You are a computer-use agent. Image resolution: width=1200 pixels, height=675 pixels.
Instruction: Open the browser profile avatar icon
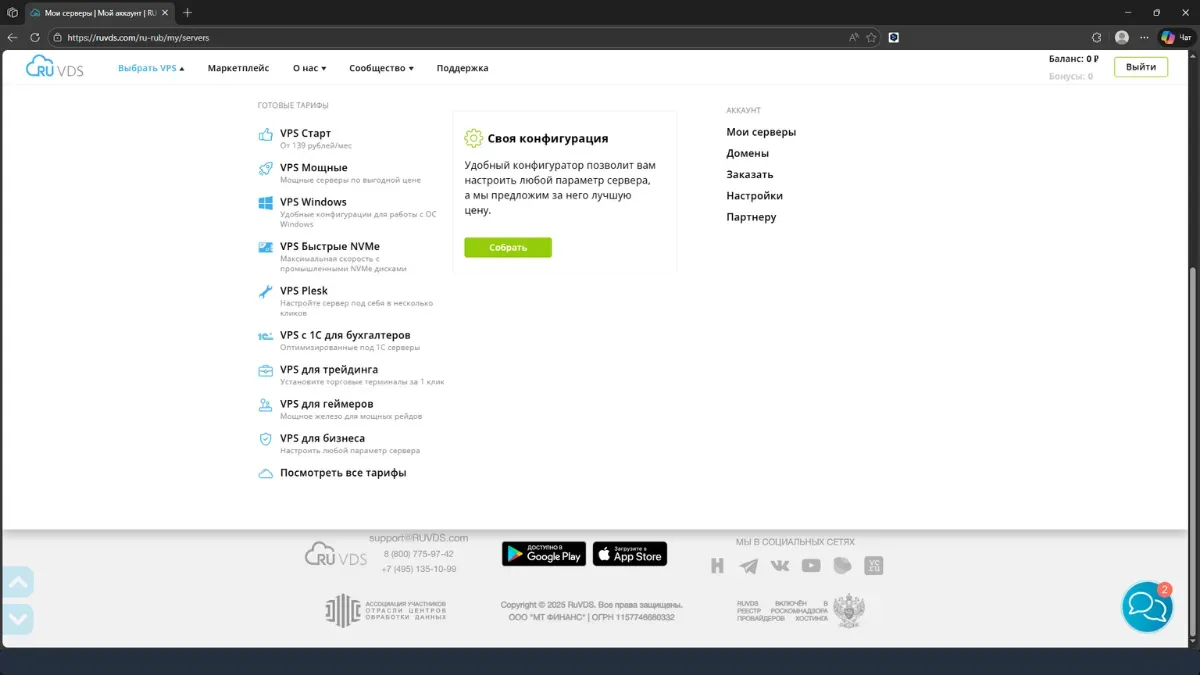(x=1122, y=37)
